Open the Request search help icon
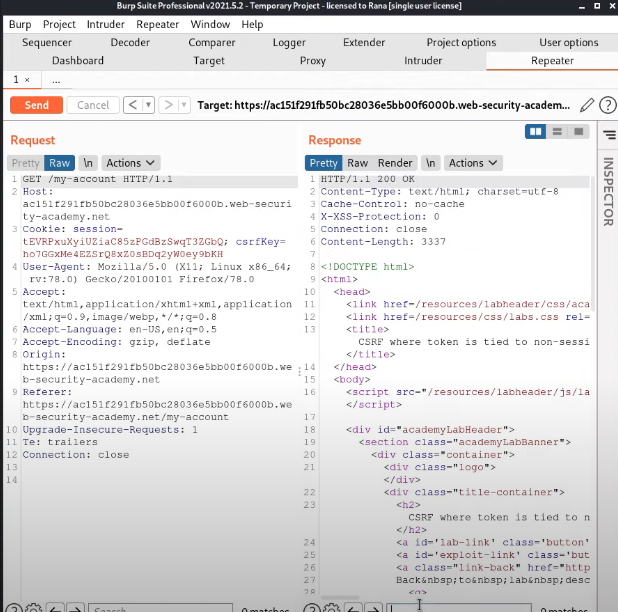618x612 pixels. [x=13, y=608]
